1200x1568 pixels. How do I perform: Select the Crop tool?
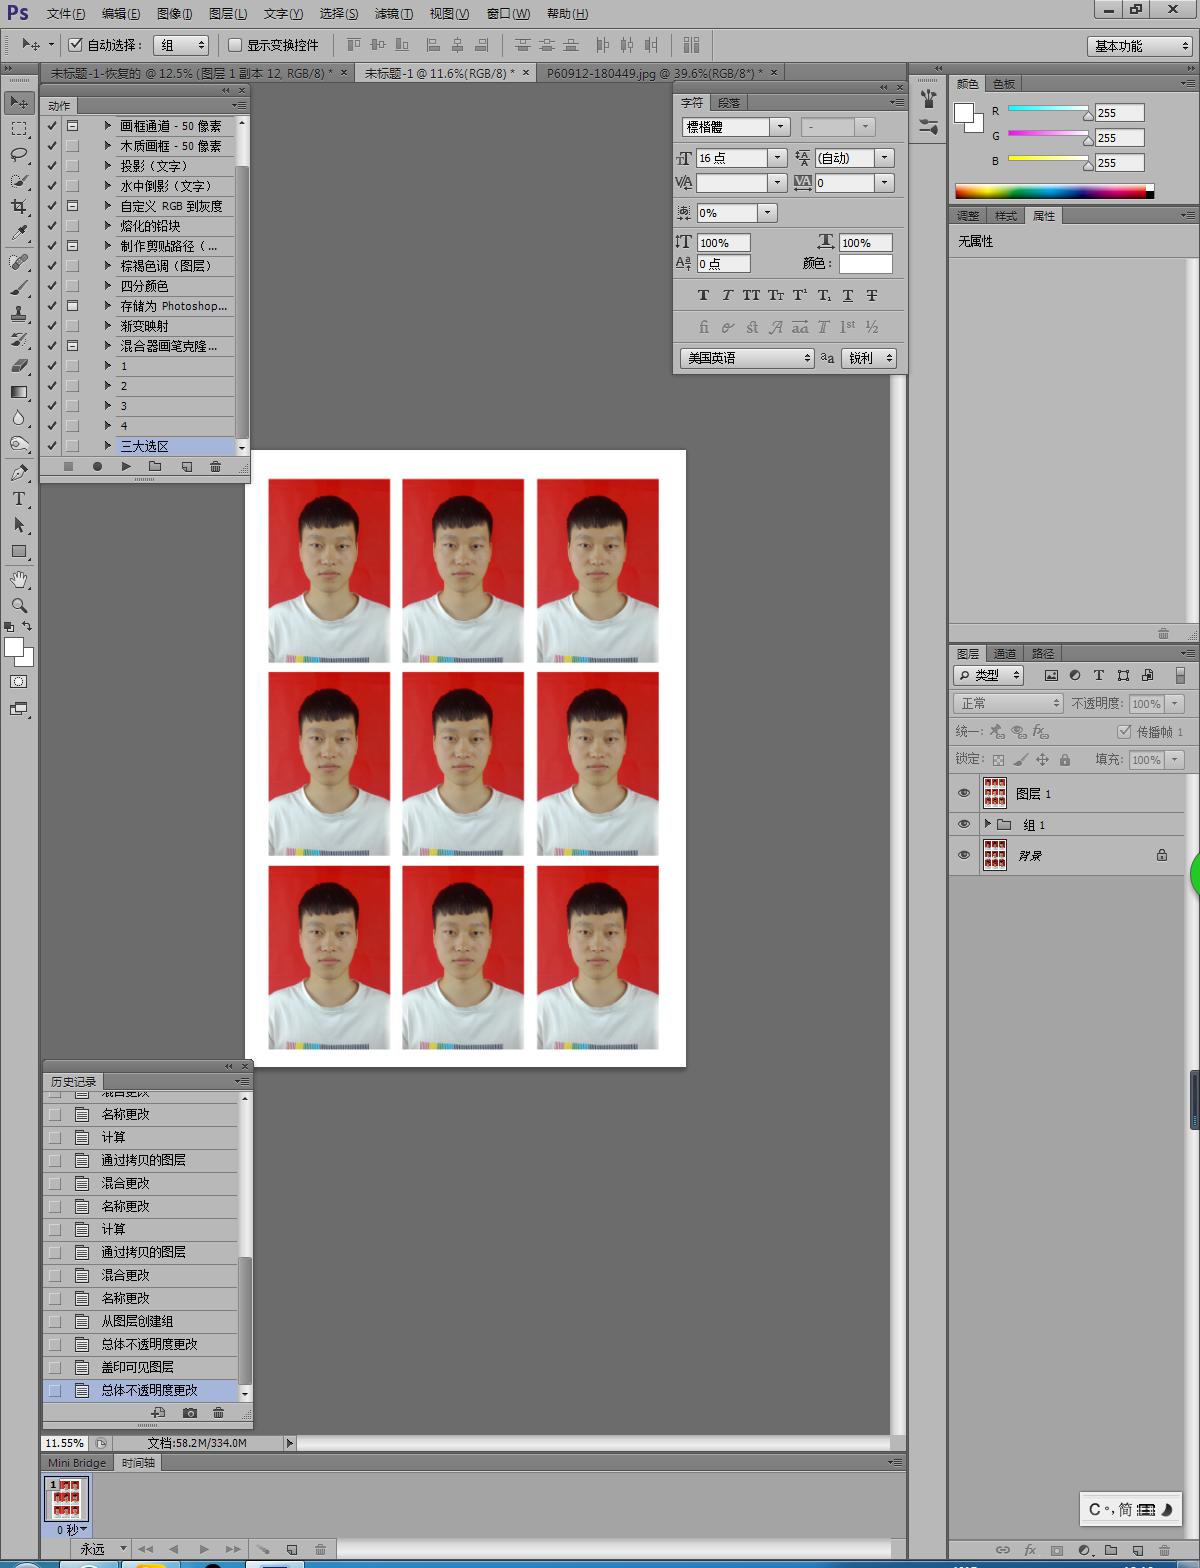(x=19, y=207)
